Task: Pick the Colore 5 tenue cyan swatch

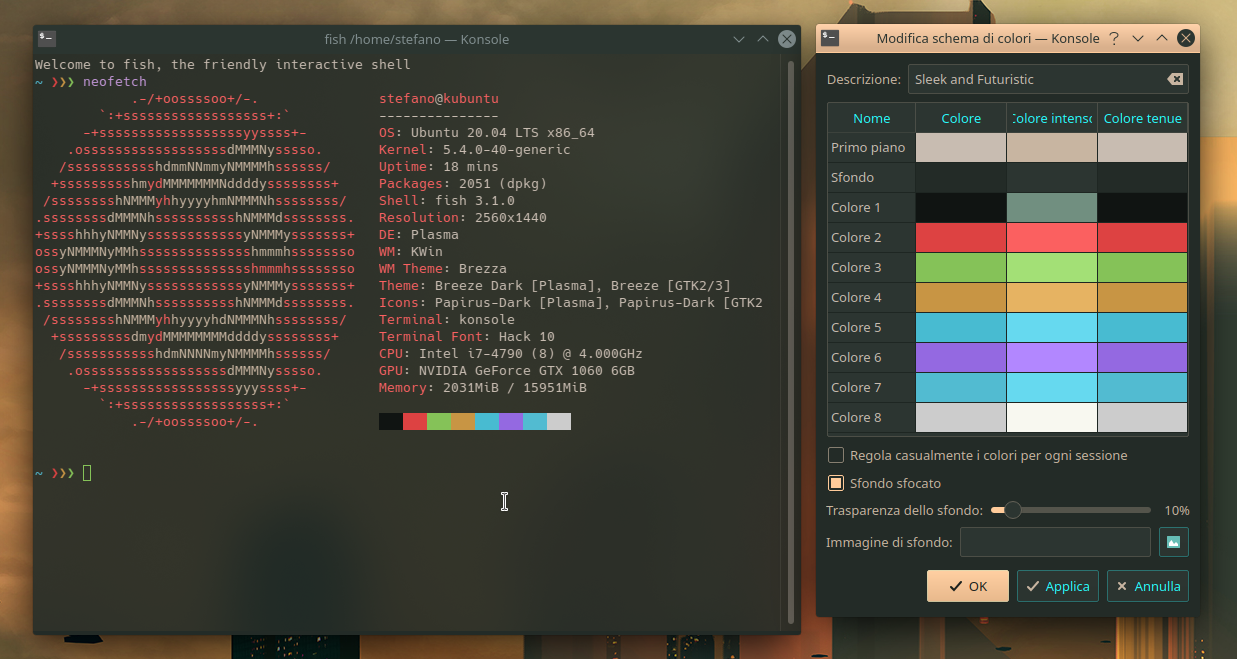Action: click(1143, 327)
